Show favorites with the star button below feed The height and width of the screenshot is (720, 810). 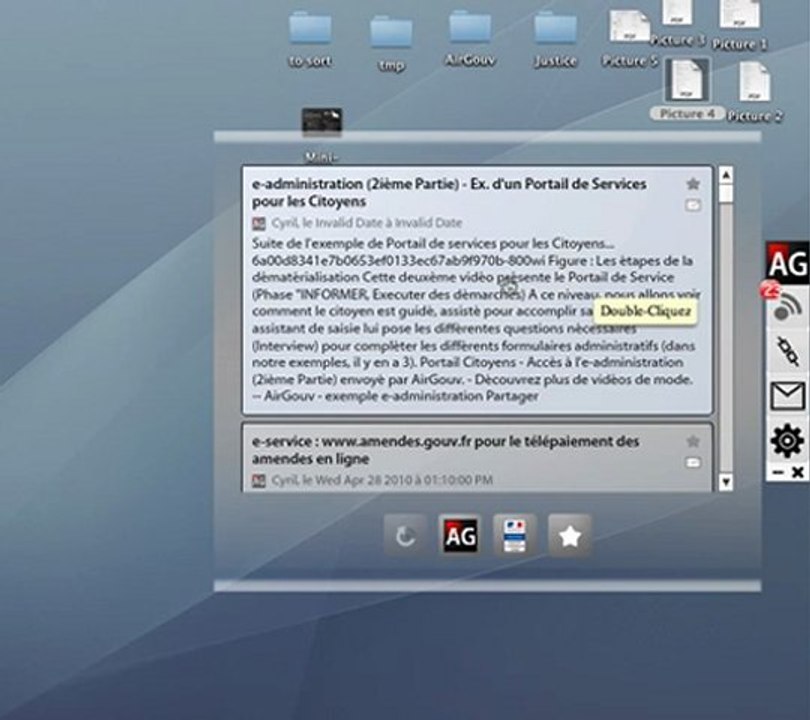click(x=569, y=536)
